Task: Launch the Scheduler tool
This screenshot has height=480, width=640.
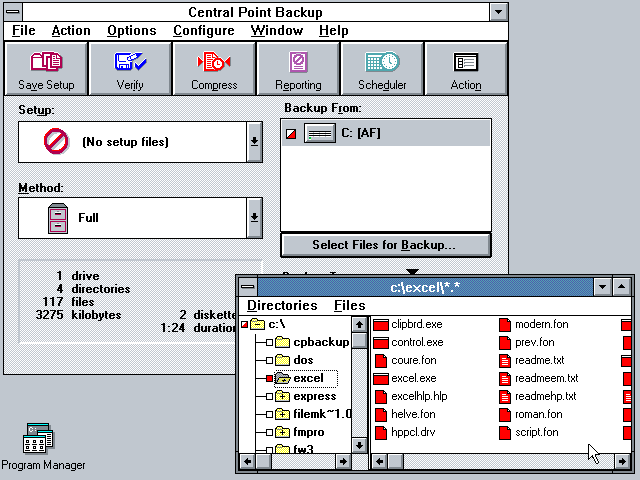Action: (382, 69)
